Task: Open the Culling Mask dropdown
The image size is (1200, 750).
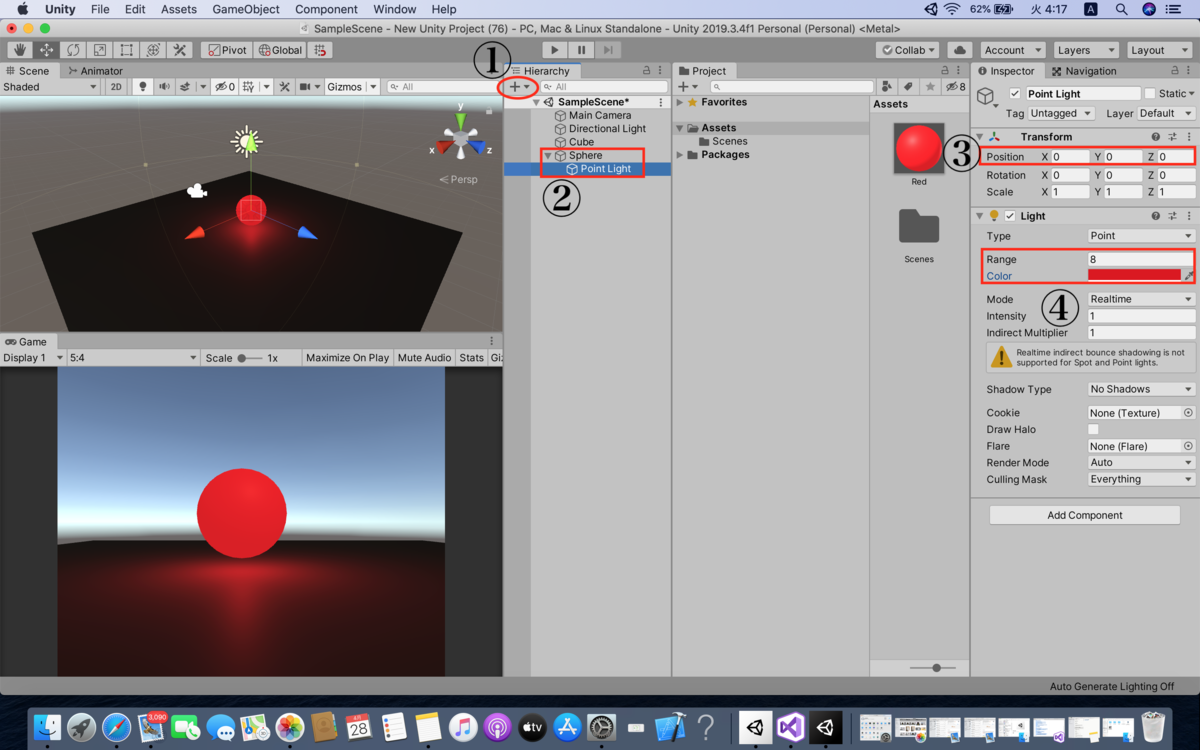Action: point(1141,479)
